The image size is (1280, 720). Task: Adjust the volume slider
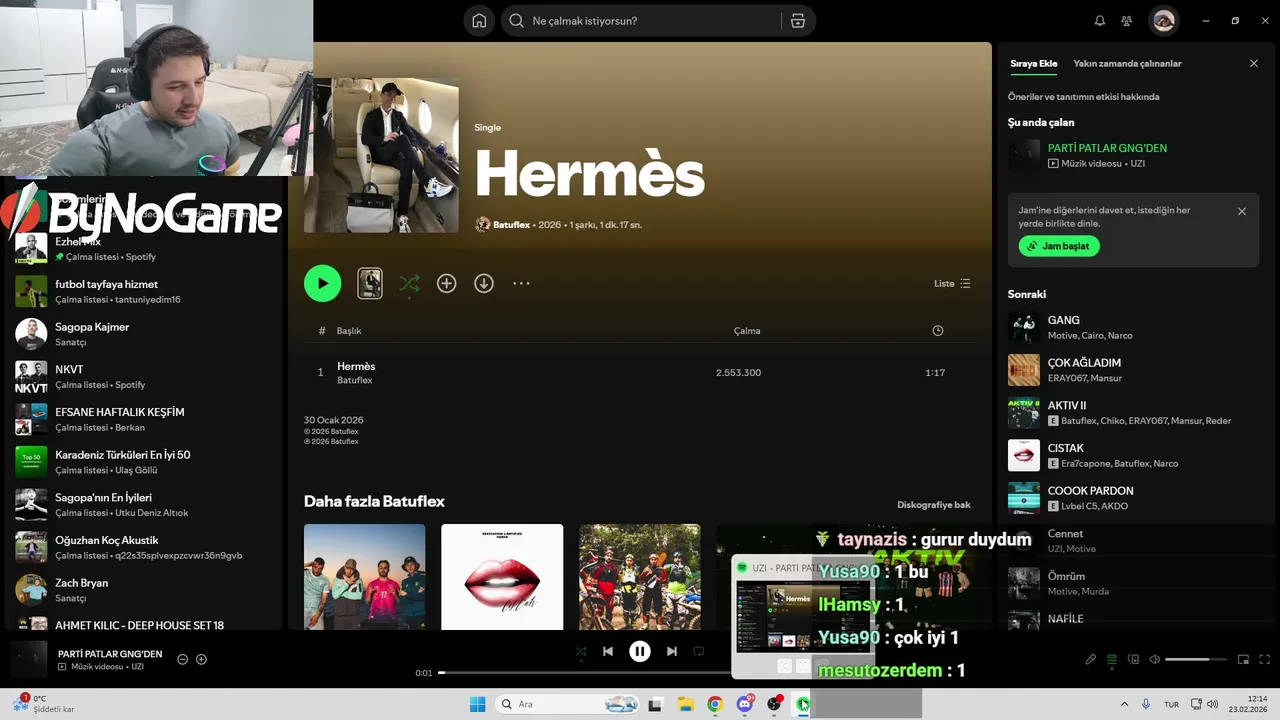(1195, 660)
